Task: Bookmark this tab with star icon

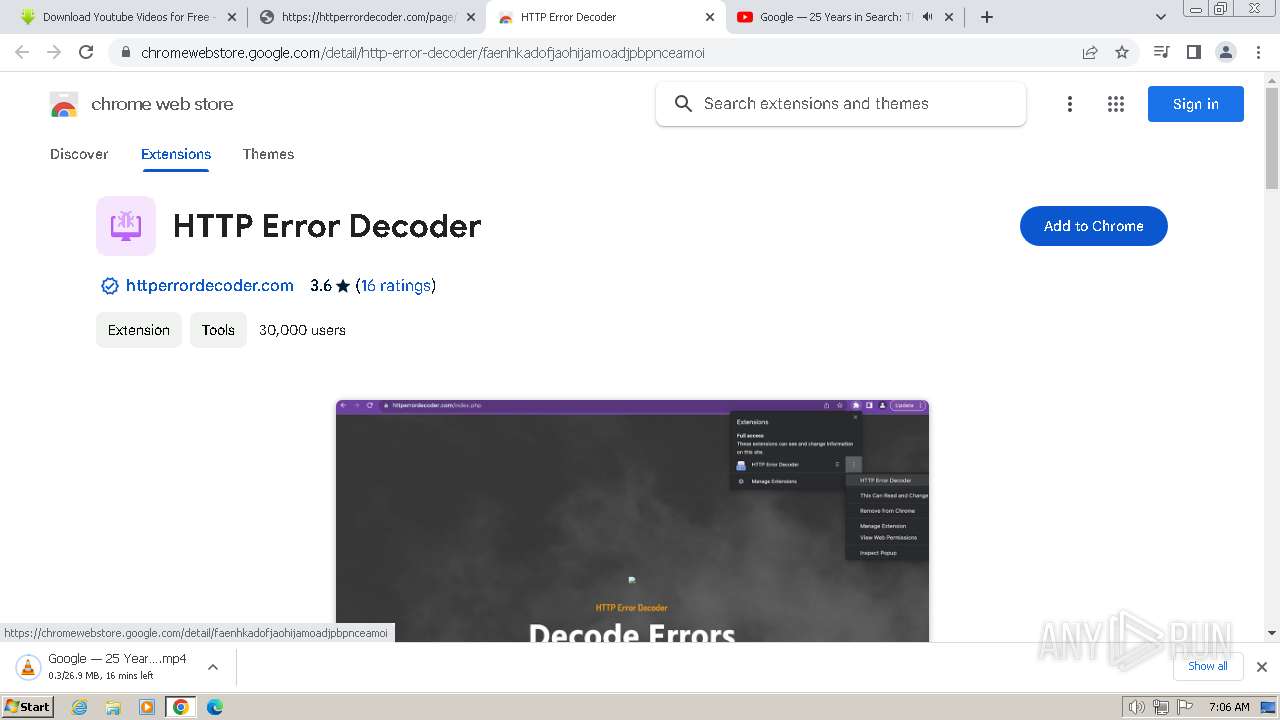Action: pyautogui.click(x=1122, y=52)
